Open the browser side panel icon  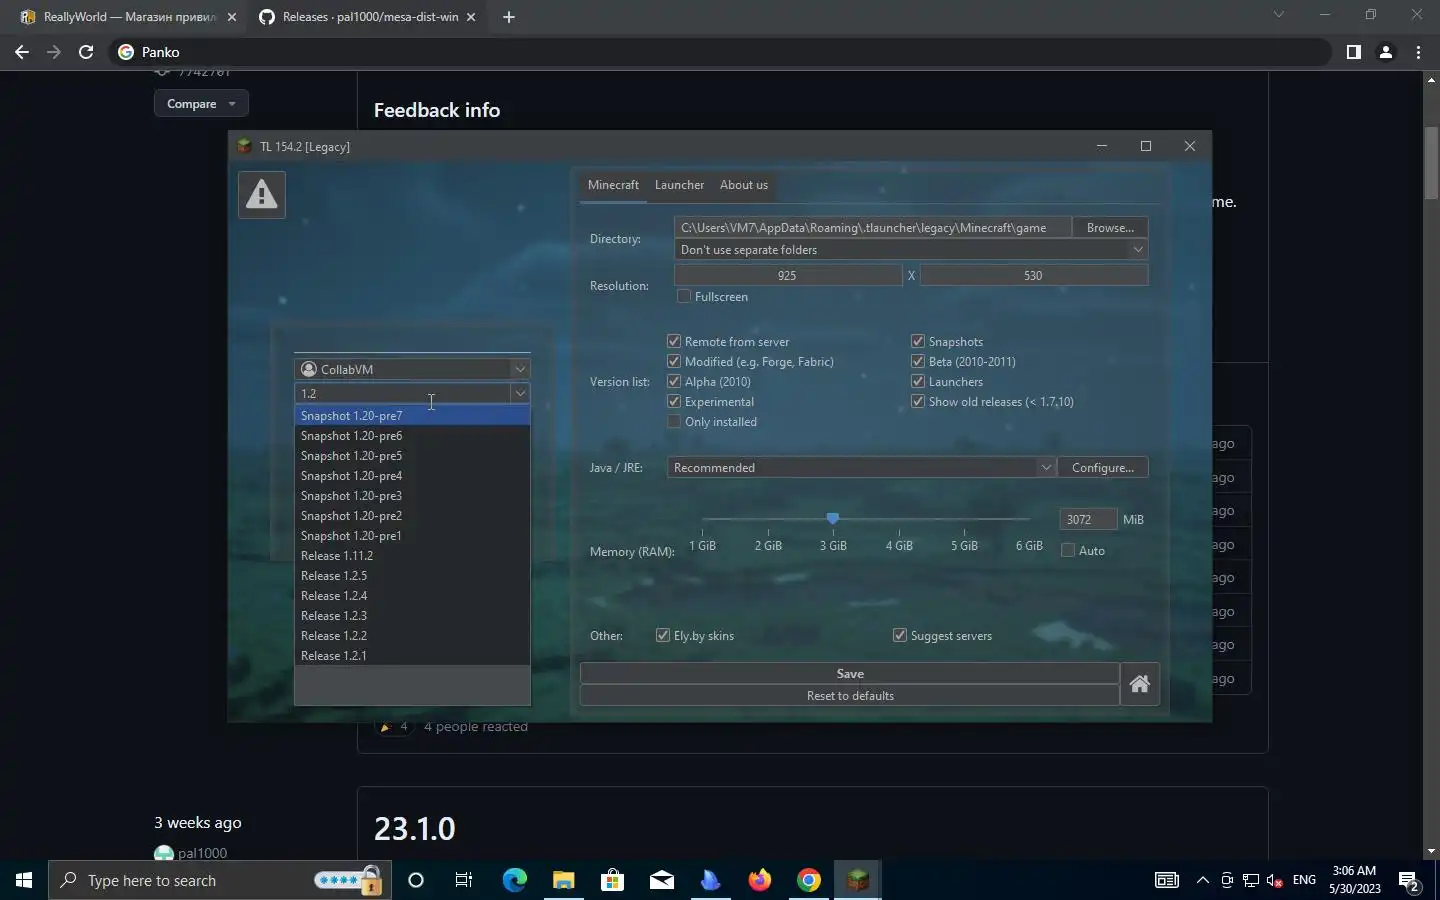click(x=1353, y=52)
